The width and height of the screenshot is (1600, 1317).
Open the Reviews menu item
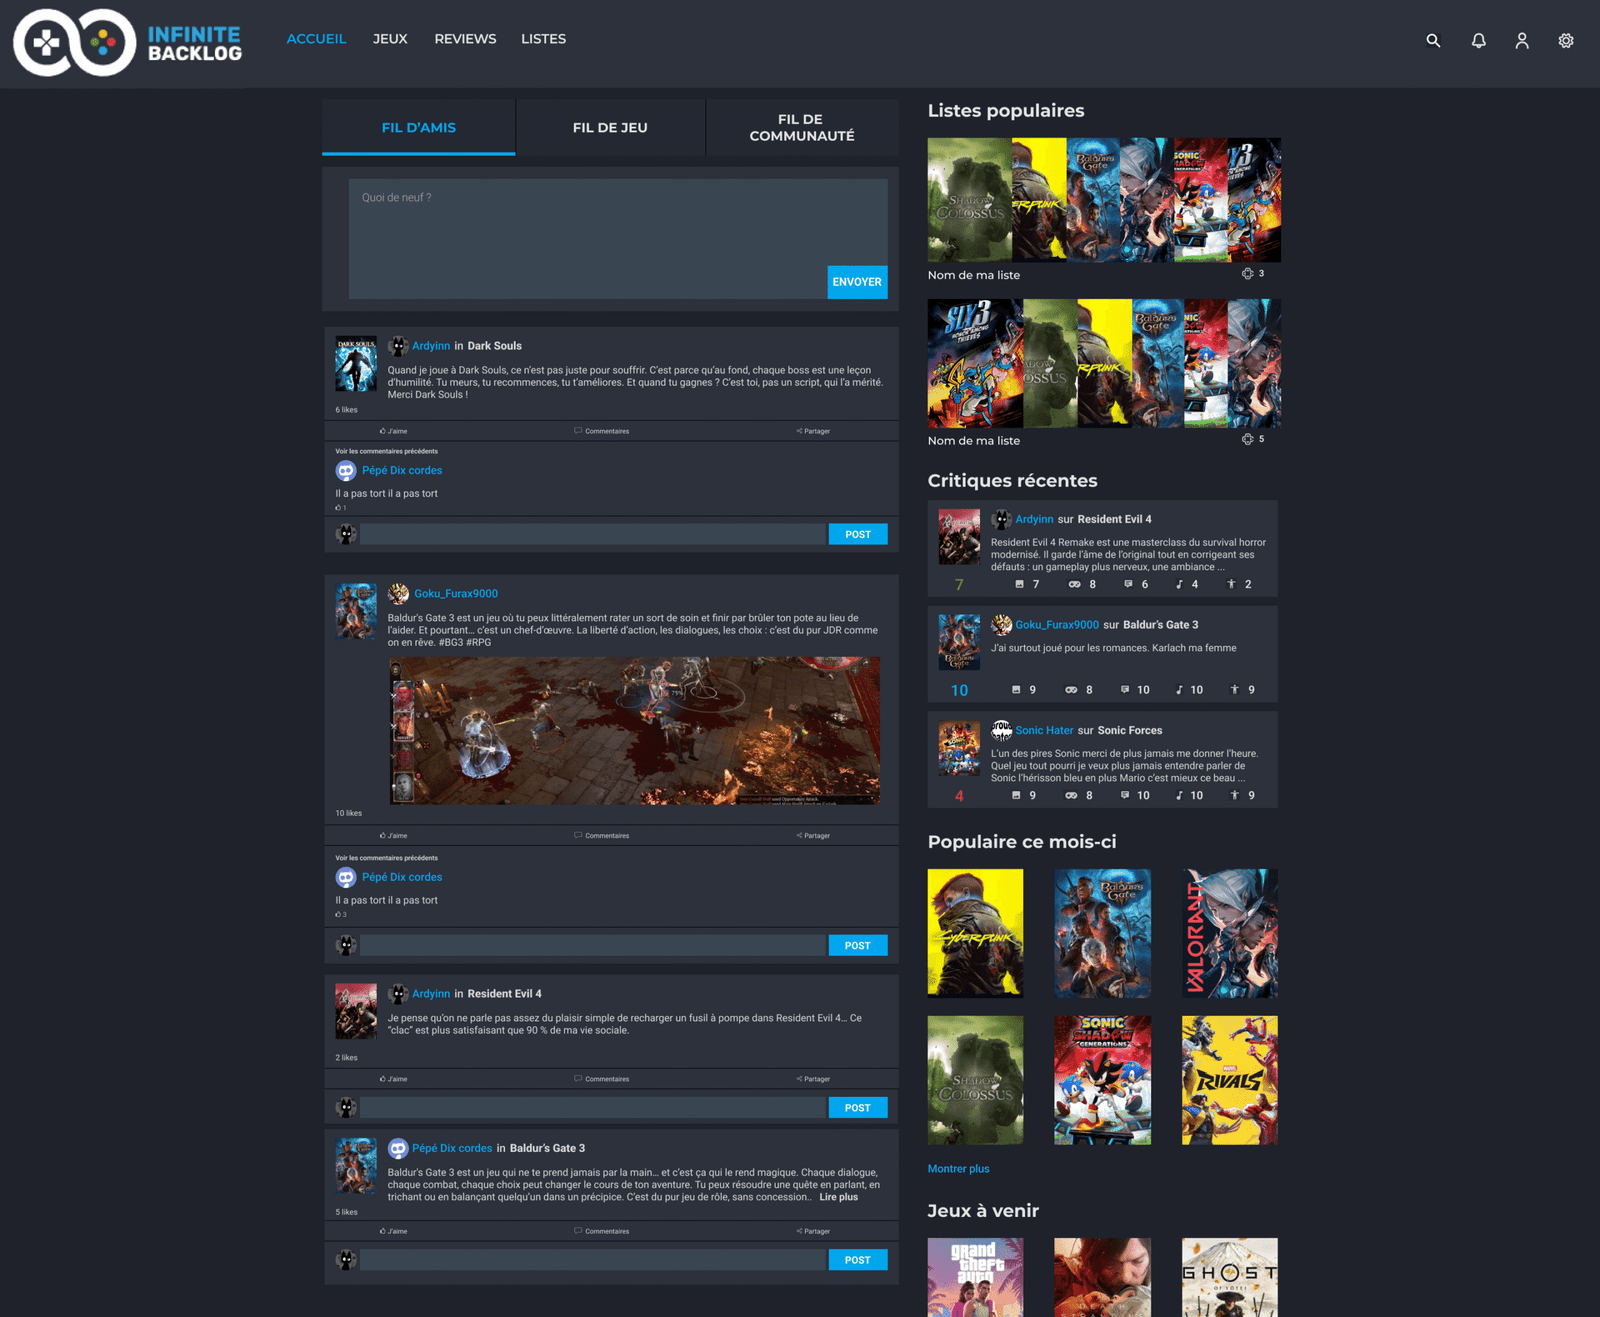click(465, 39)
